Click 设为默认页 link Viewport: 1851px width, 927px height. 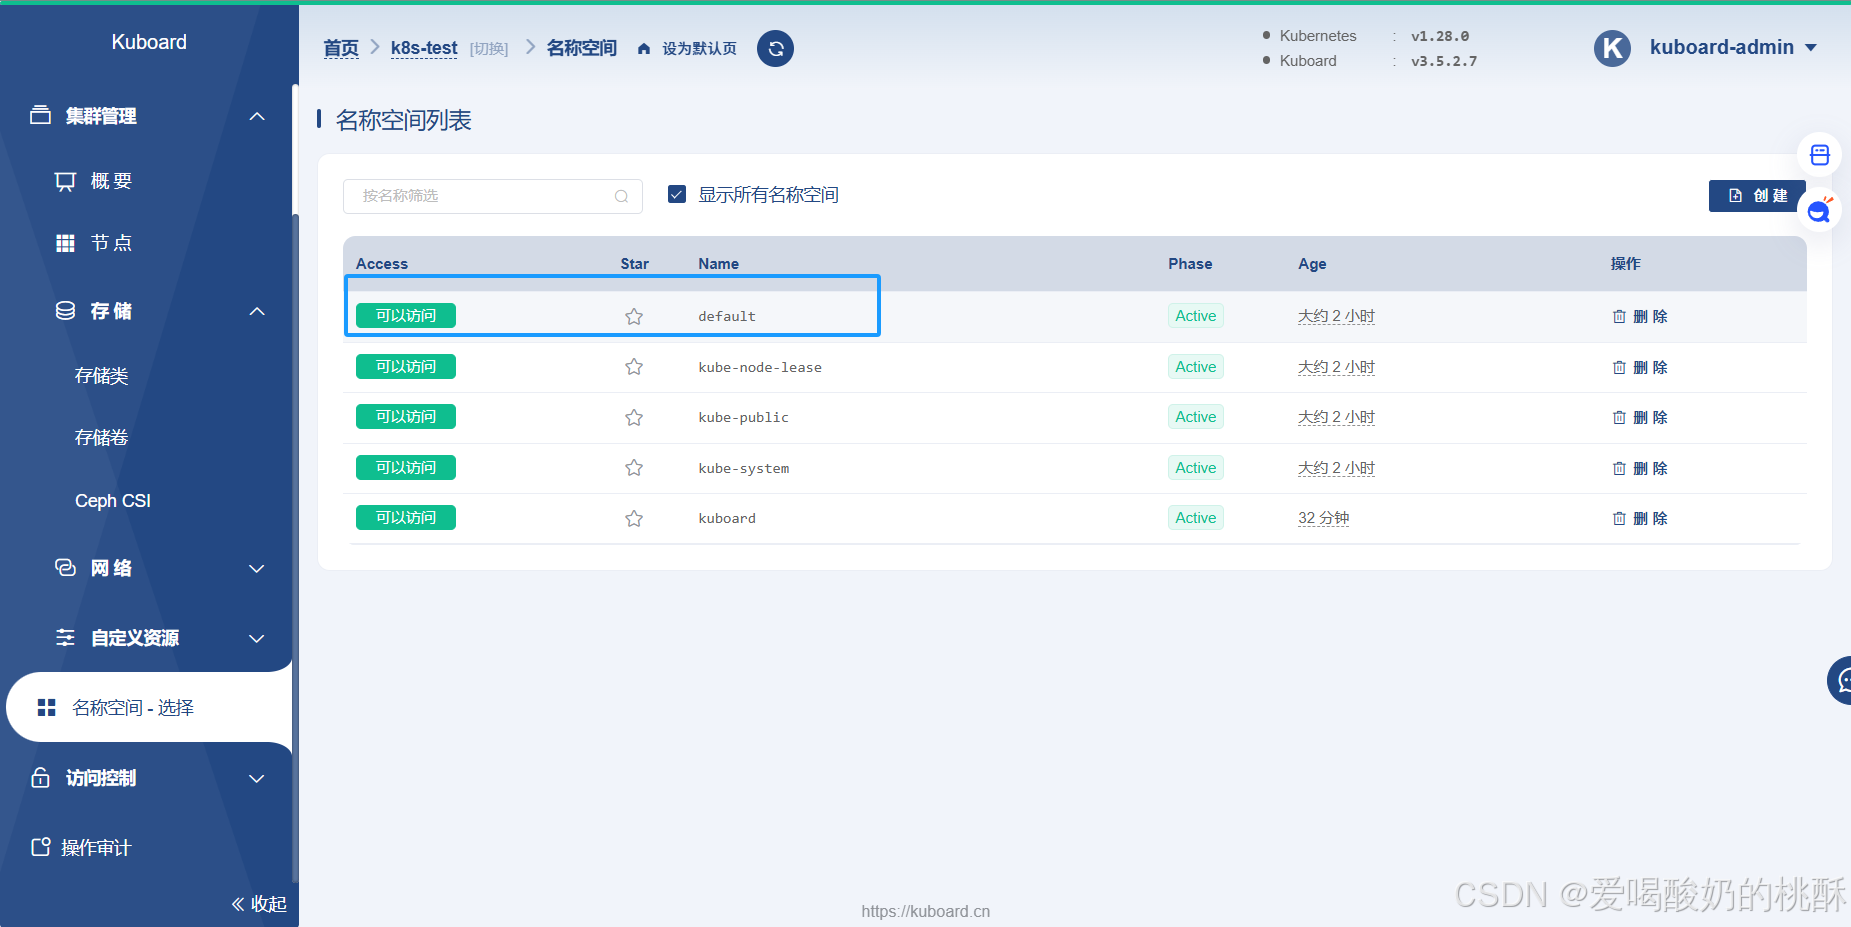pos(699,49)
